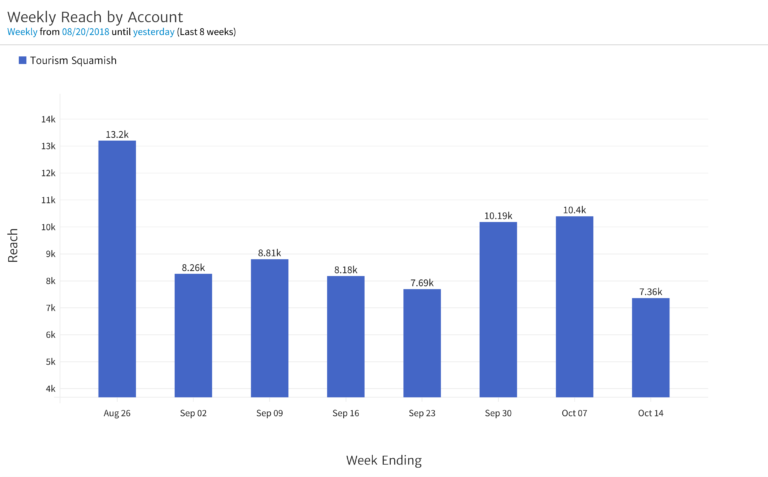The width and height of the screenshot is (768, 477).
Task: Click the bar for Sep 16
Action: (345, 336)
